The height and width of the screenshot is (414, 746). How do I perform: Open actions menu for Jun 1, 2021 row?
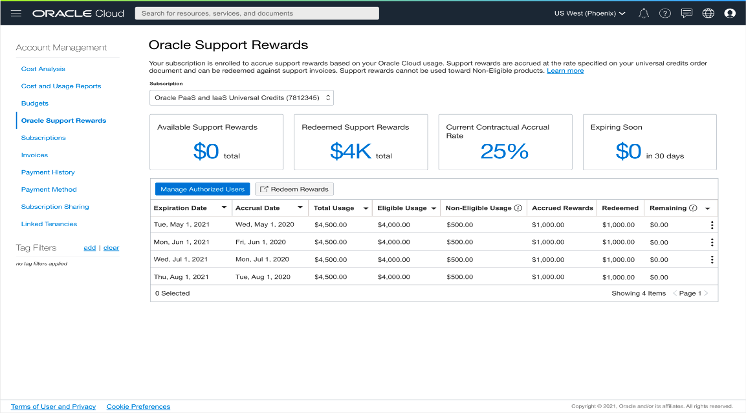712,242
